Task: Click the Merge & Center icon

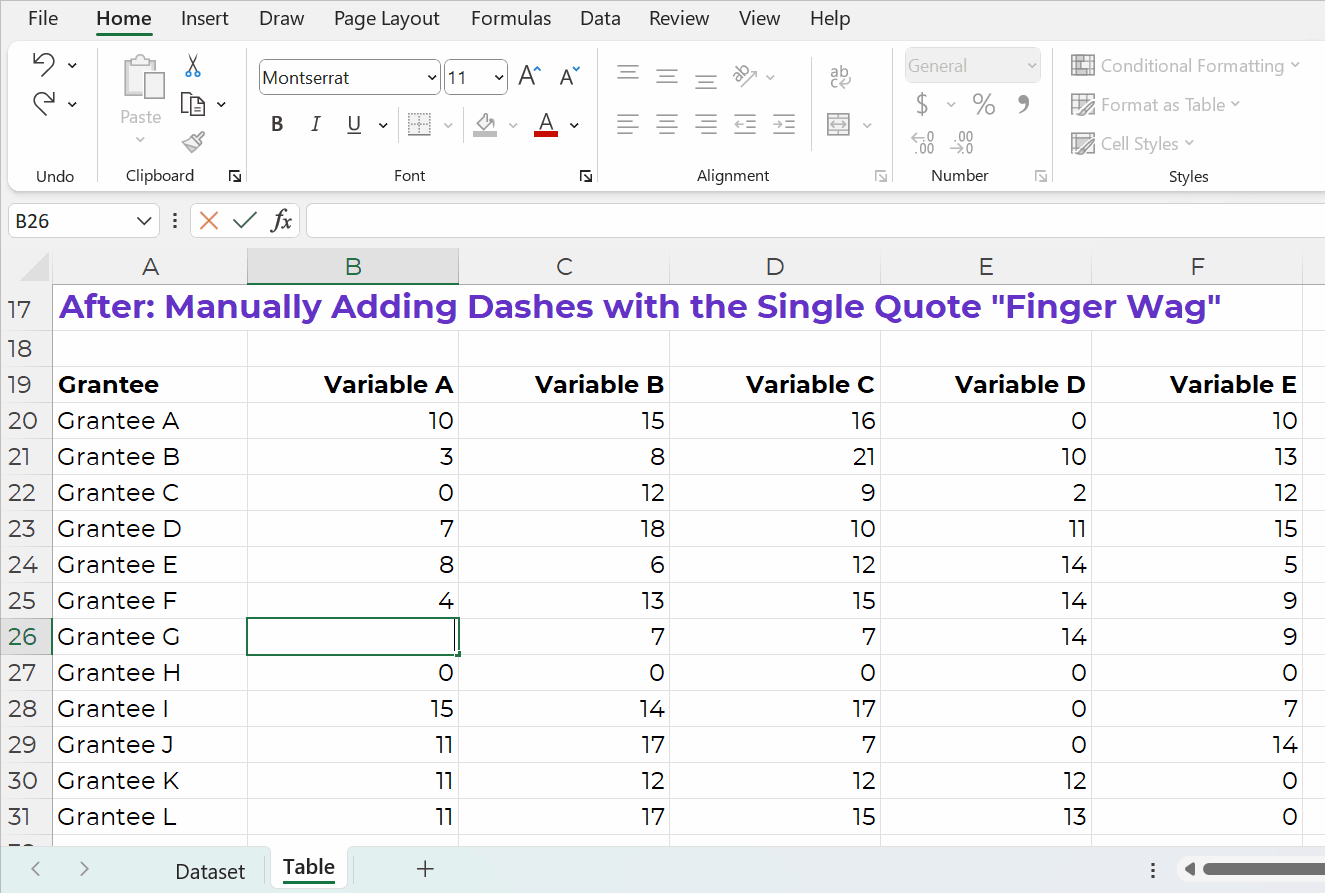Action: [x=838, y=125]
